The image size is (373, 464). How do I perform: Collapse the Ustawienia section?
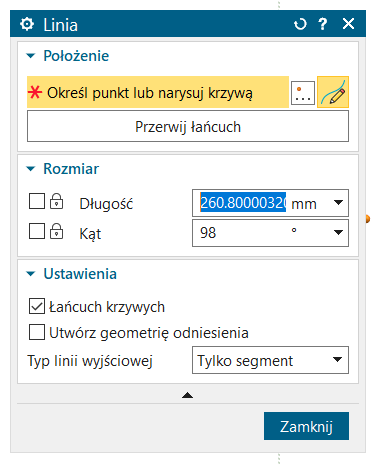tap(31, 274)
